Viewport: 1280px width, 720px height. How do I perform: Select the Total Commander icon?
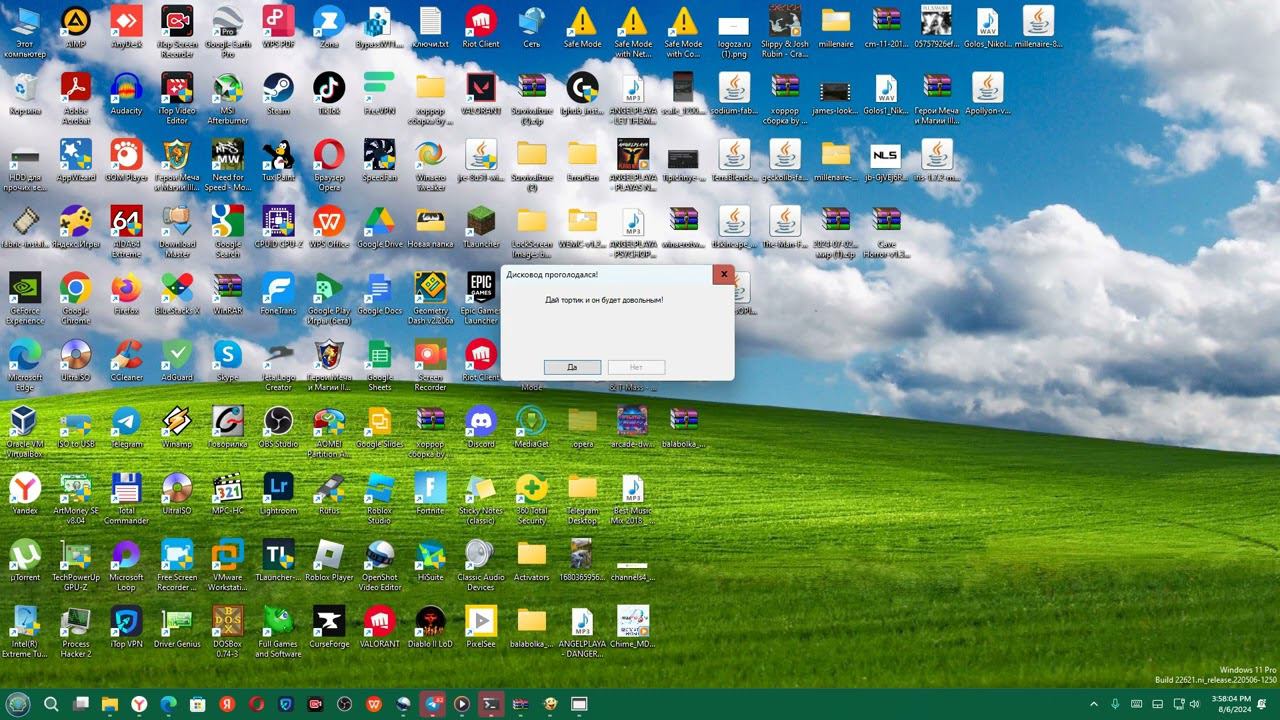(126, 499)
